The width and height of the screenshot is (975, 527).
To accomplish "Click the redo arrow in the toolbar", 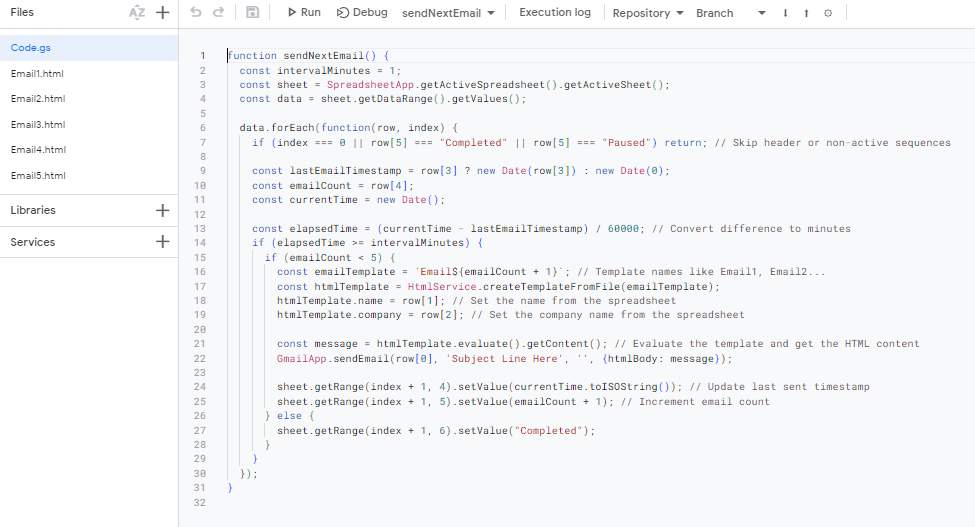I will coord(221,13).
